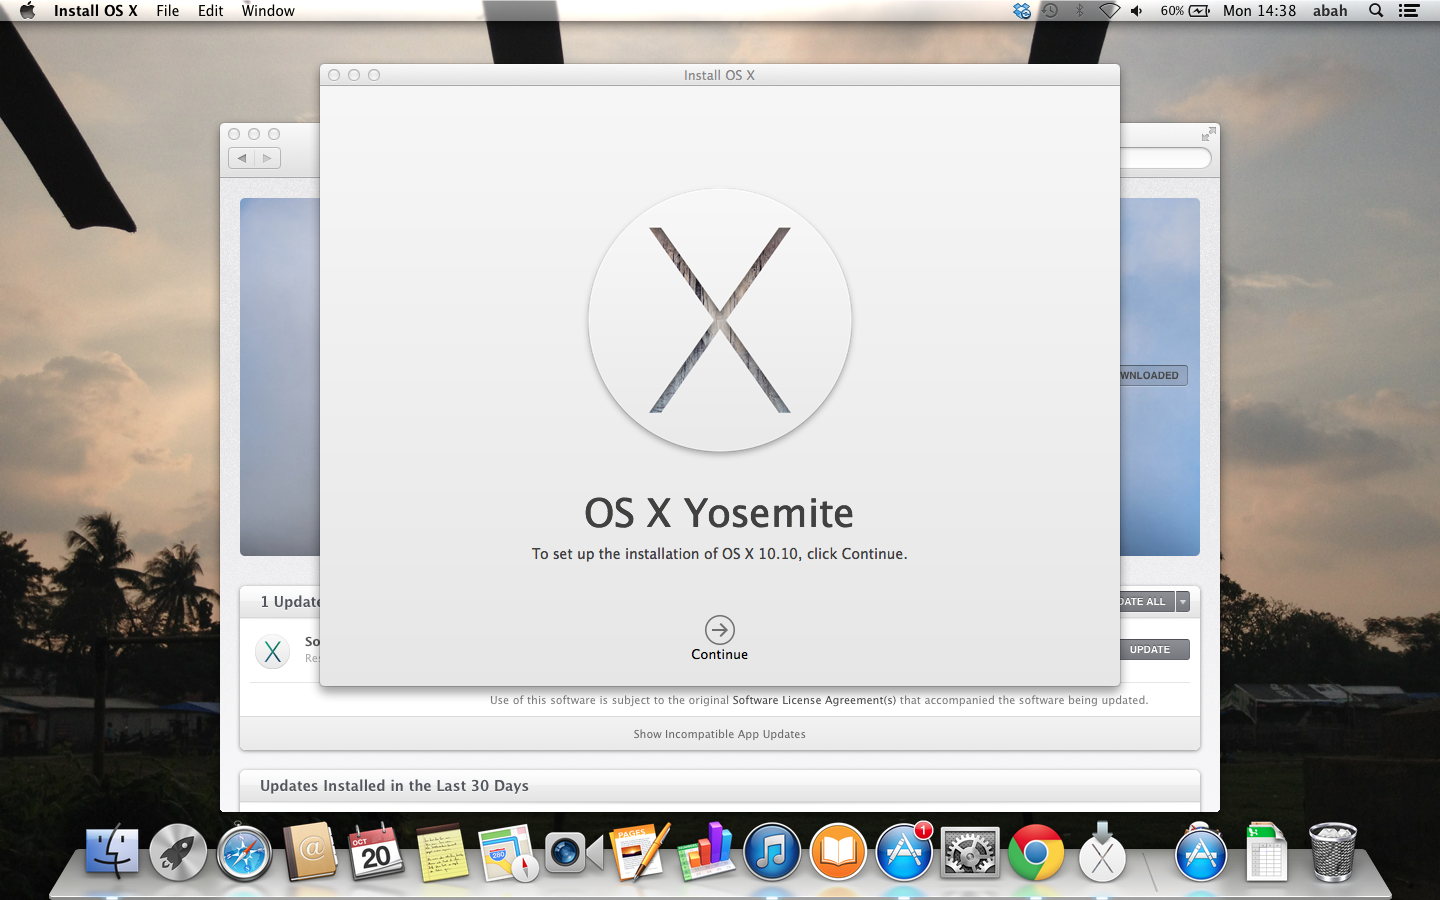Viewport: 1440px width, 900px height.
Task: Open Notification Center from the menu bar
Action: tap(1409, 11)
